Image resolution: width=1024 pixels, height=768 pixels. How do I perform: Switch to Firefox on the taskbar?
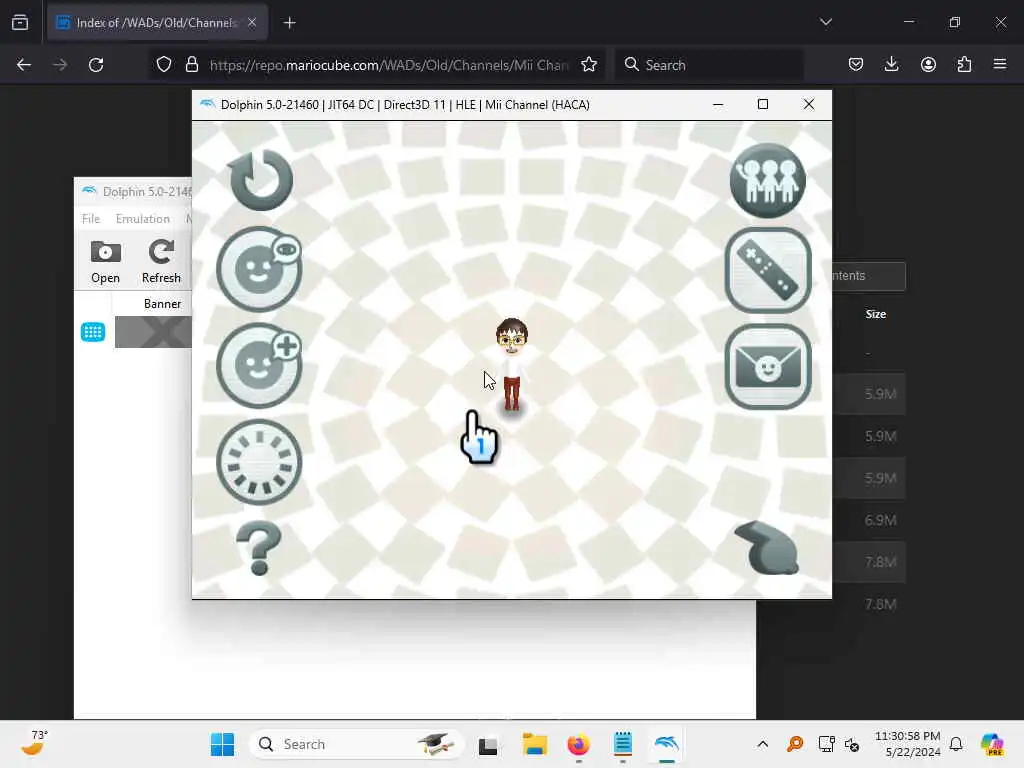pos(579,744)
